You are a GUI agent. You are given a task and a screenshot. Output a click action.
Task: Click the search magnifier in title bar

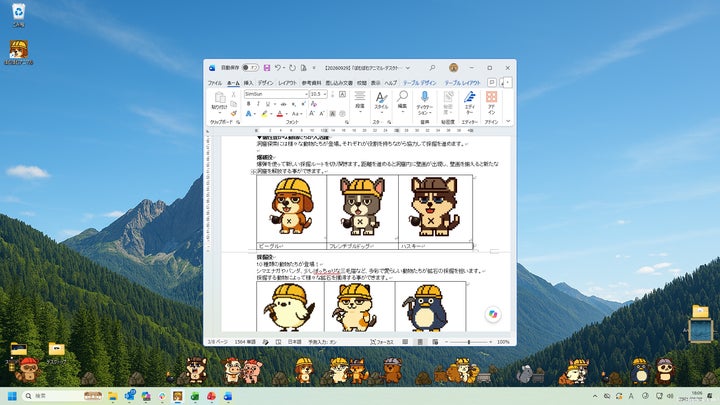coord(432,68)
